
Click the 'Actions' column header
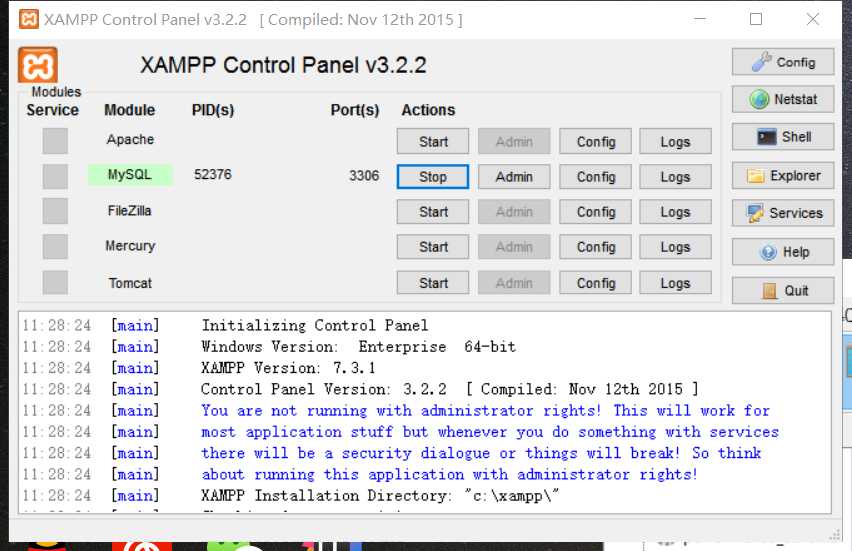428,110
